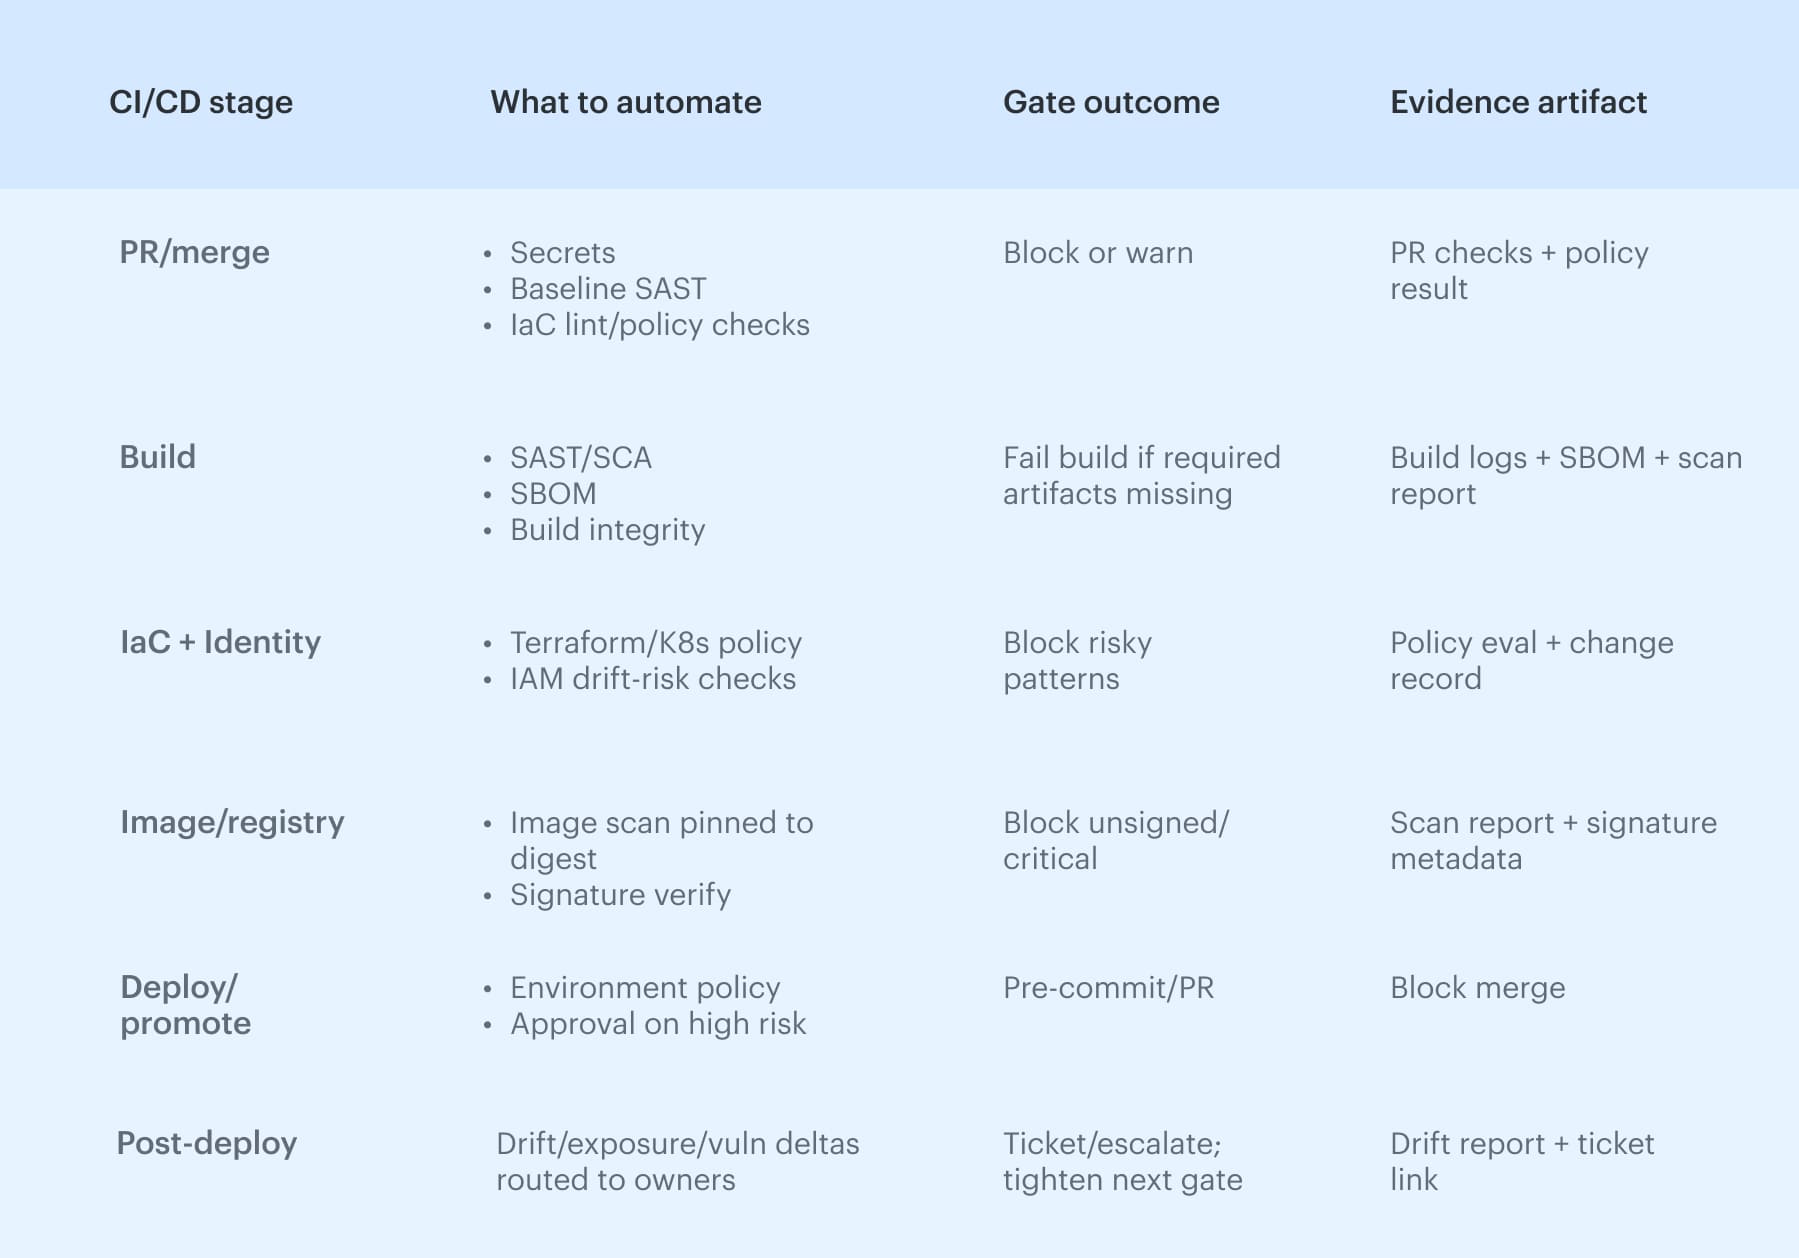This screenshot has height=1258, width=1799.
Task: Click 'Fail build if required' cell text
Action: point(1140,458)
